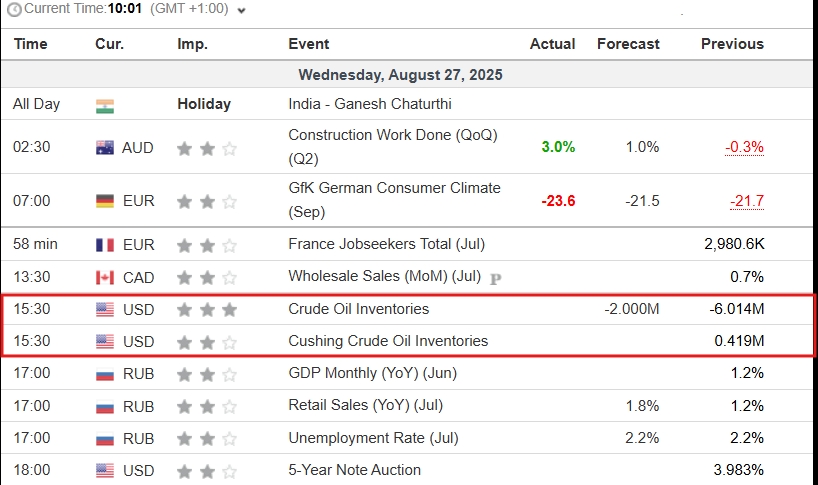Click the US flag in the Crude Oil Inventories row
The height and width of the screenshot is (485, 818).
pos(105,310)
